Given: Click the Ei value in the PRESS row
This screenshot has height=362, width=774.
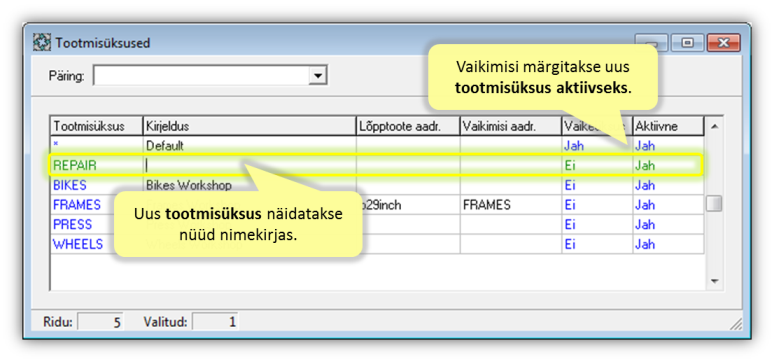Looking at the screenshot, I should point(597,225).
